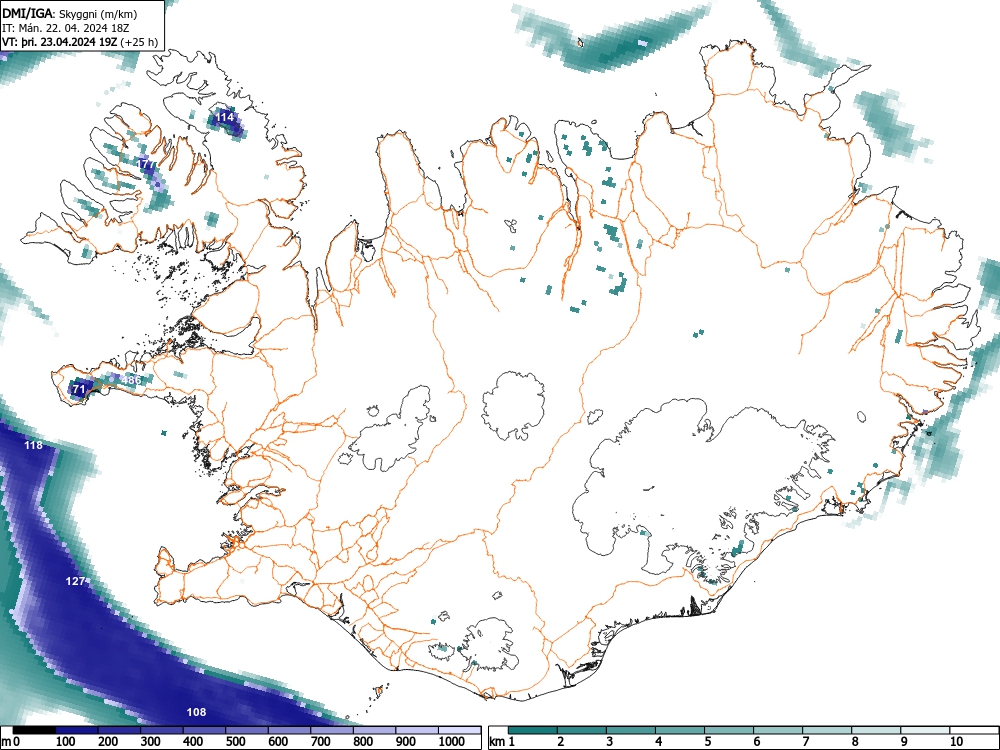This screenshot has width=1000, height=750.
Task: Click the '2' label on the kilometer scale
Action: pyautogui.click(x=561, y=741)
